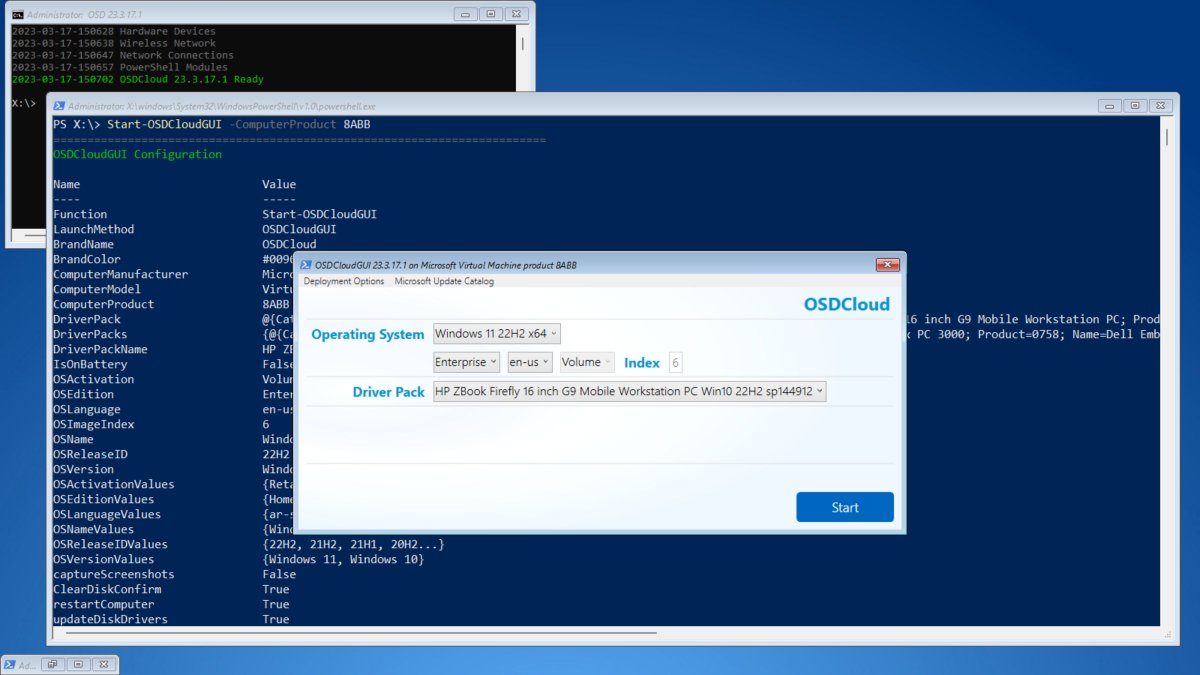Close the OSD 23.3.17.1 command window
This screenshot has width=1200, height=675.
(517, 14)
